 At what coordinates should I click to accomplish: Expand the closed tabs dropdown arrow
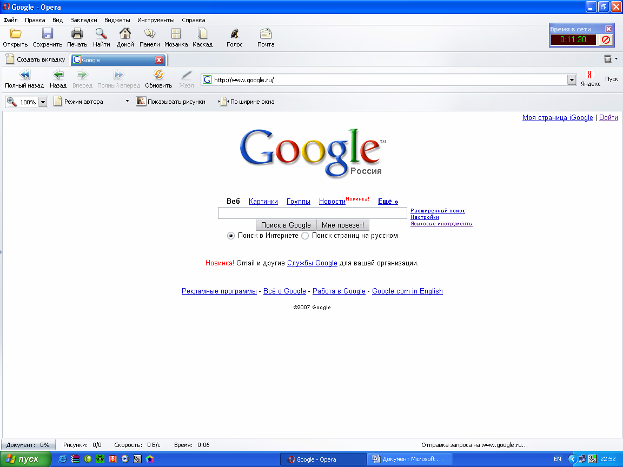click(616, 59)
